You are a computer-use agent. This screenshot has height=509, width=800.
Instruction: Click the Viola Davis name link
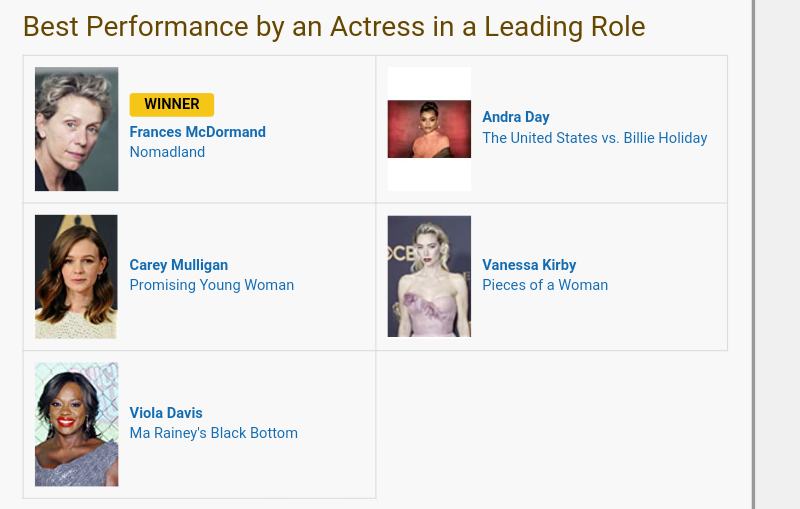(166, 413)
